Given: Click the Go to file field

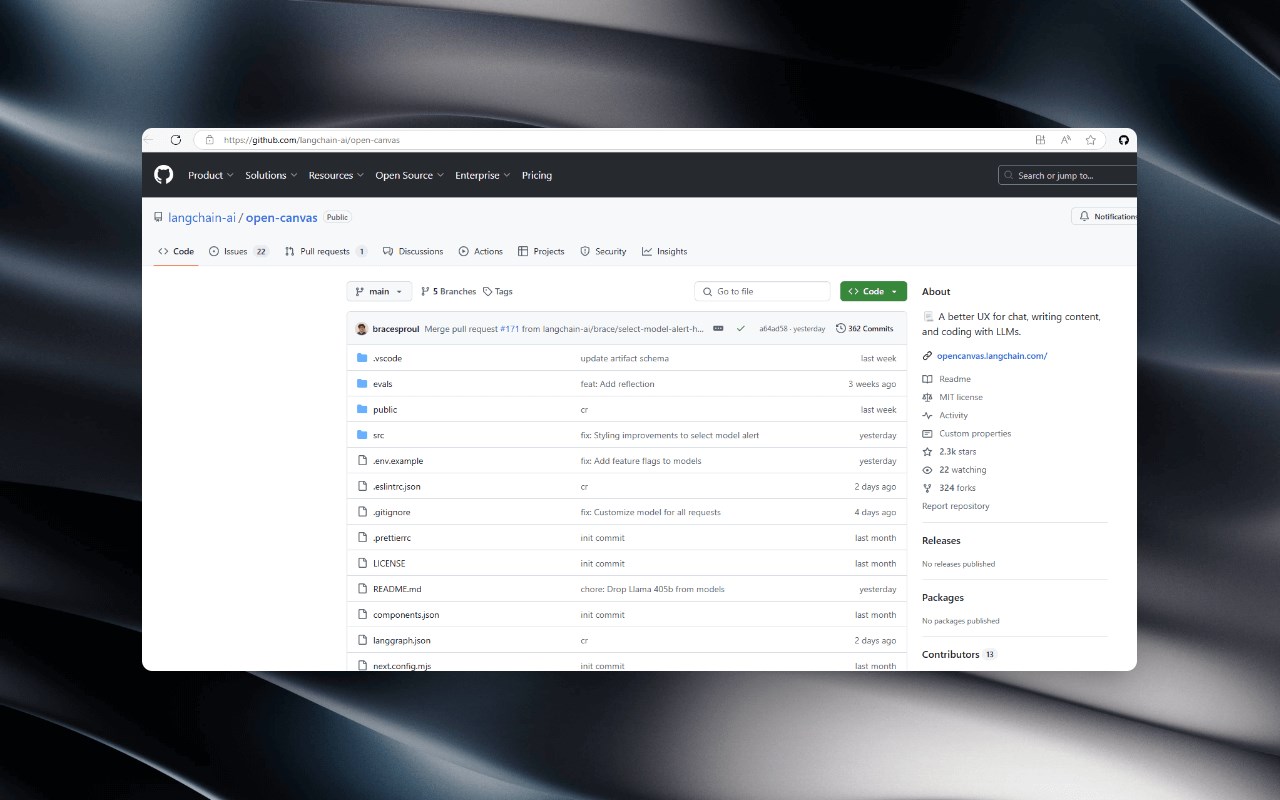Looking at the screenshot, I should click(x=762, y=291).
